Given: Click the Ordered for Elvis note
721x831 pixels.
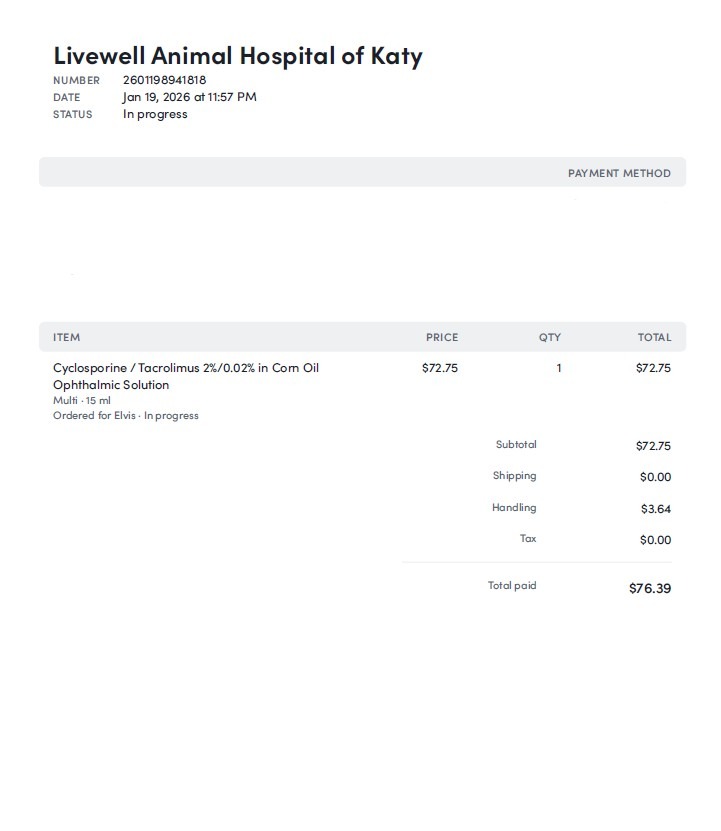Looking at the screenshot, I should point(125,415).
